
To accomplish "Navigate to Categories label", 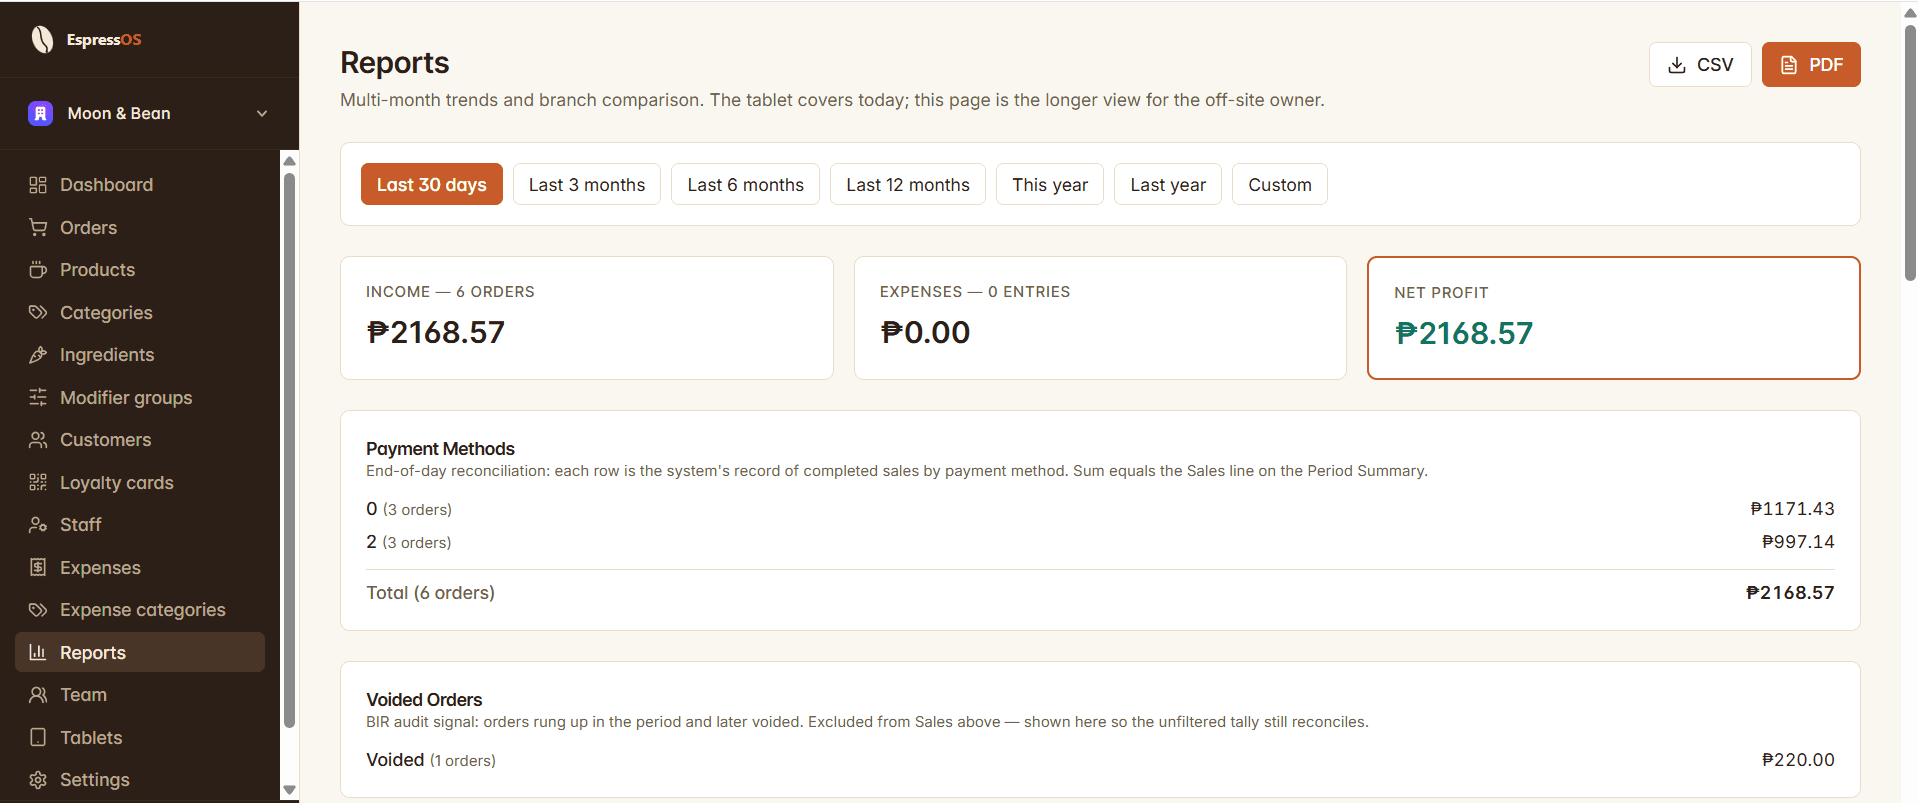I will [x=106, y=313].
